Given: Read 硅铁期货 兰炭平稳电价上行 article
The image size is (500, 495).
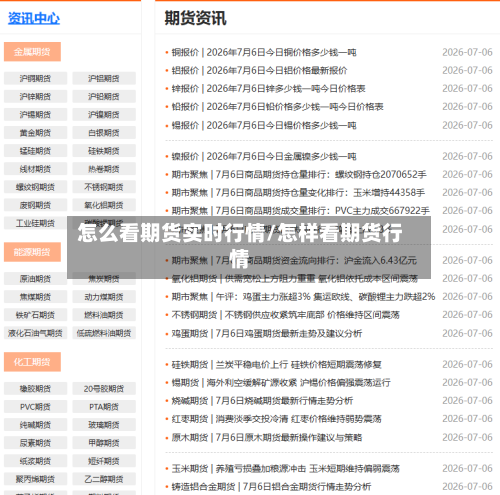Looking at the screenshot, I should coord(277,364).
